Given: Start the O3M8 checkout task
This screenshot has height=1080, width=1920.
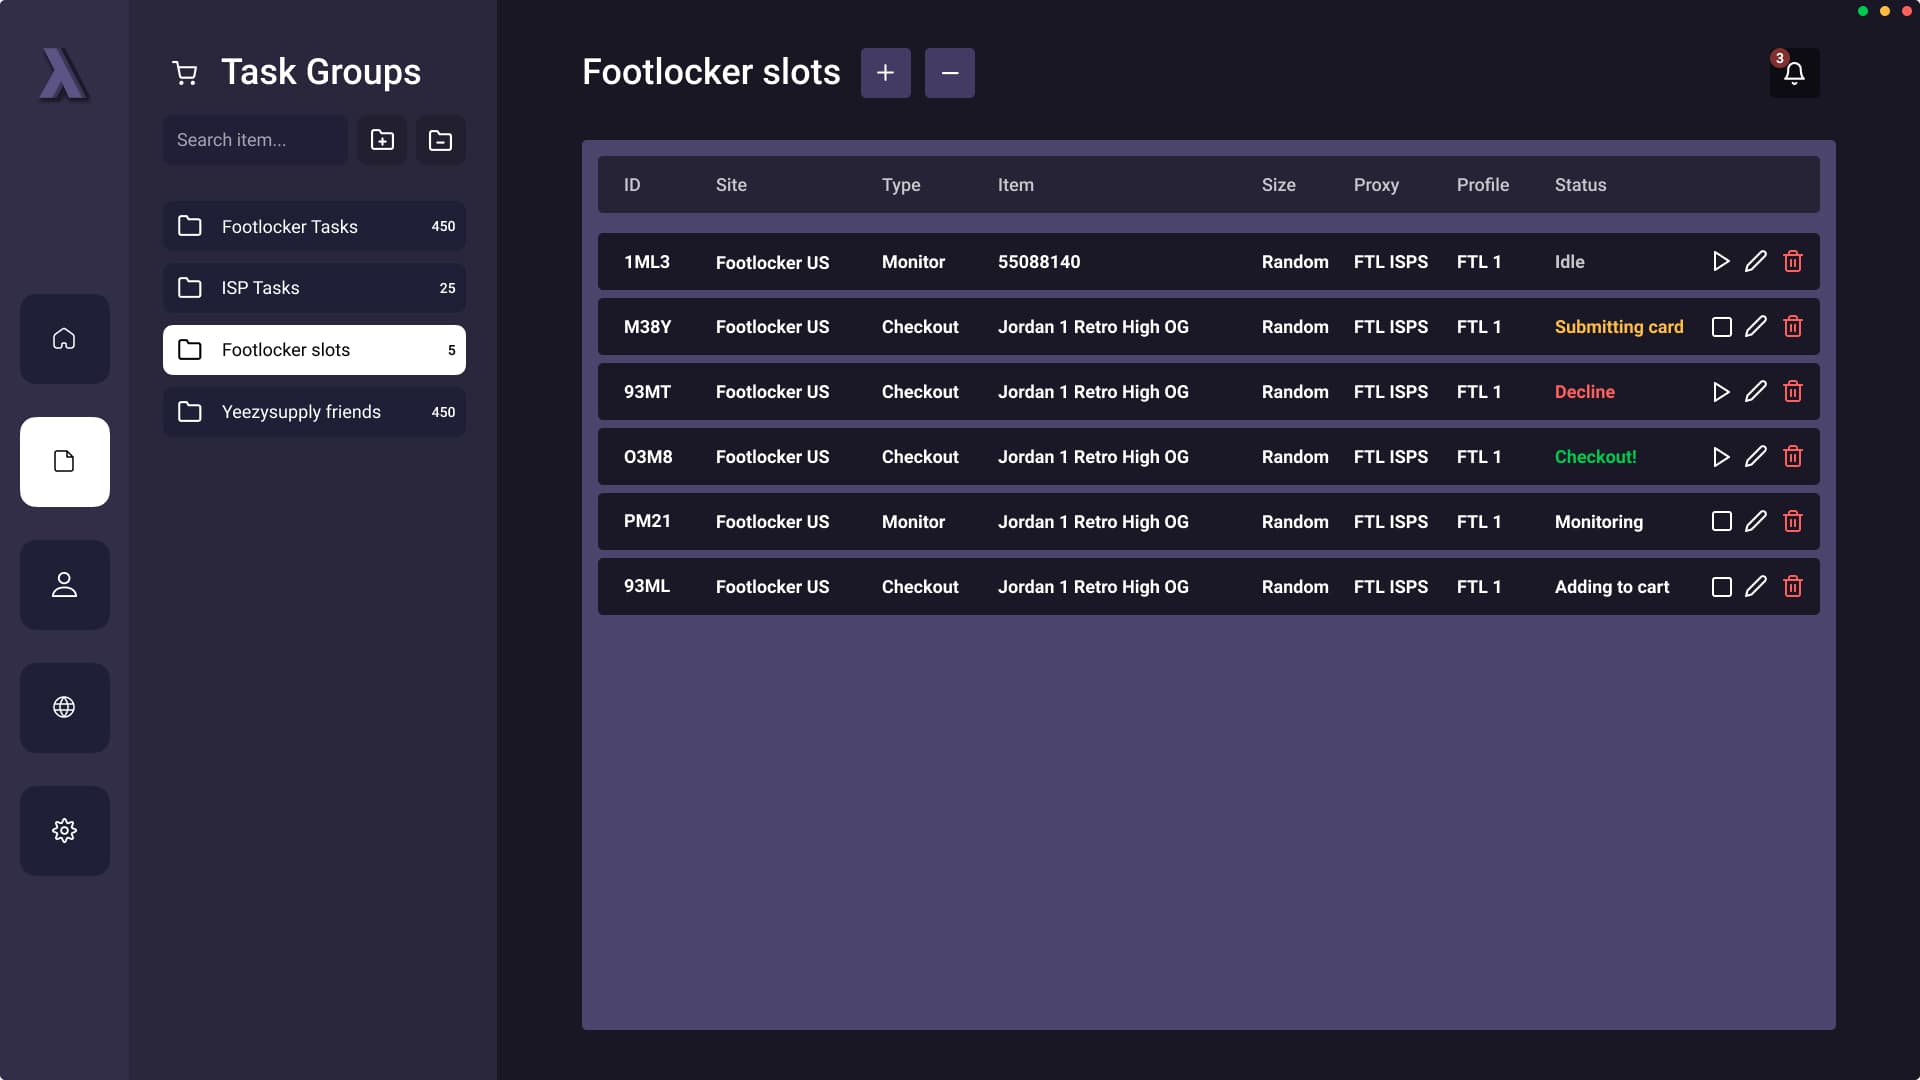Looking at the screenshot, I should (1720, 457).
